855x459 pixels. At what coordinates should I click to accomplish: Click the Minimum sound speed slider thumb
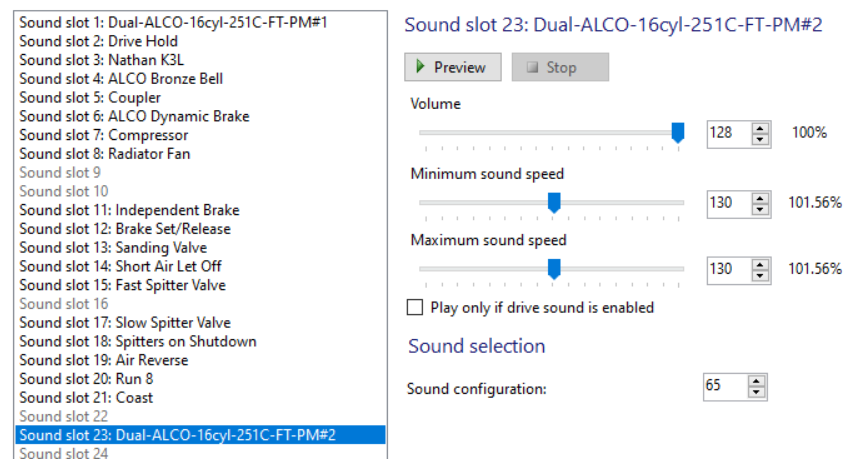point(554,203)
